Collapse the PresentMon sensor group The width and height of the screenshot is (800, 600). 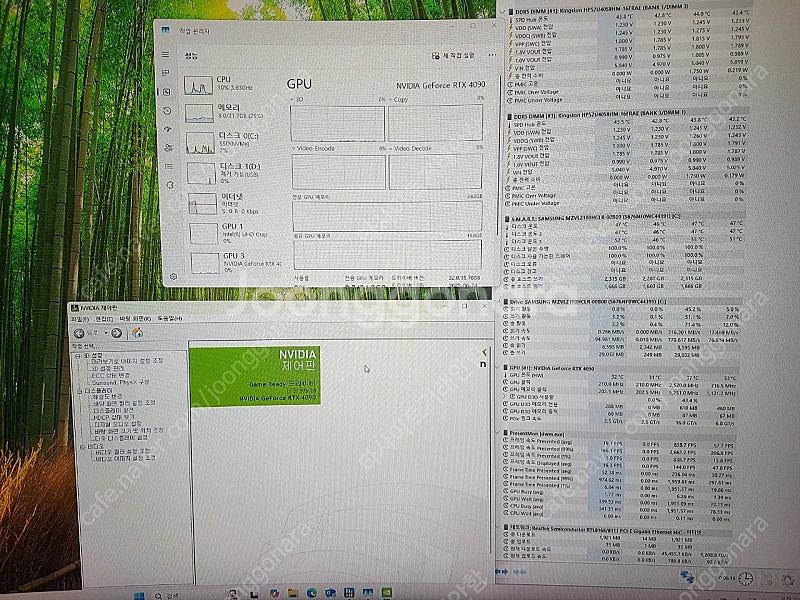498,433
